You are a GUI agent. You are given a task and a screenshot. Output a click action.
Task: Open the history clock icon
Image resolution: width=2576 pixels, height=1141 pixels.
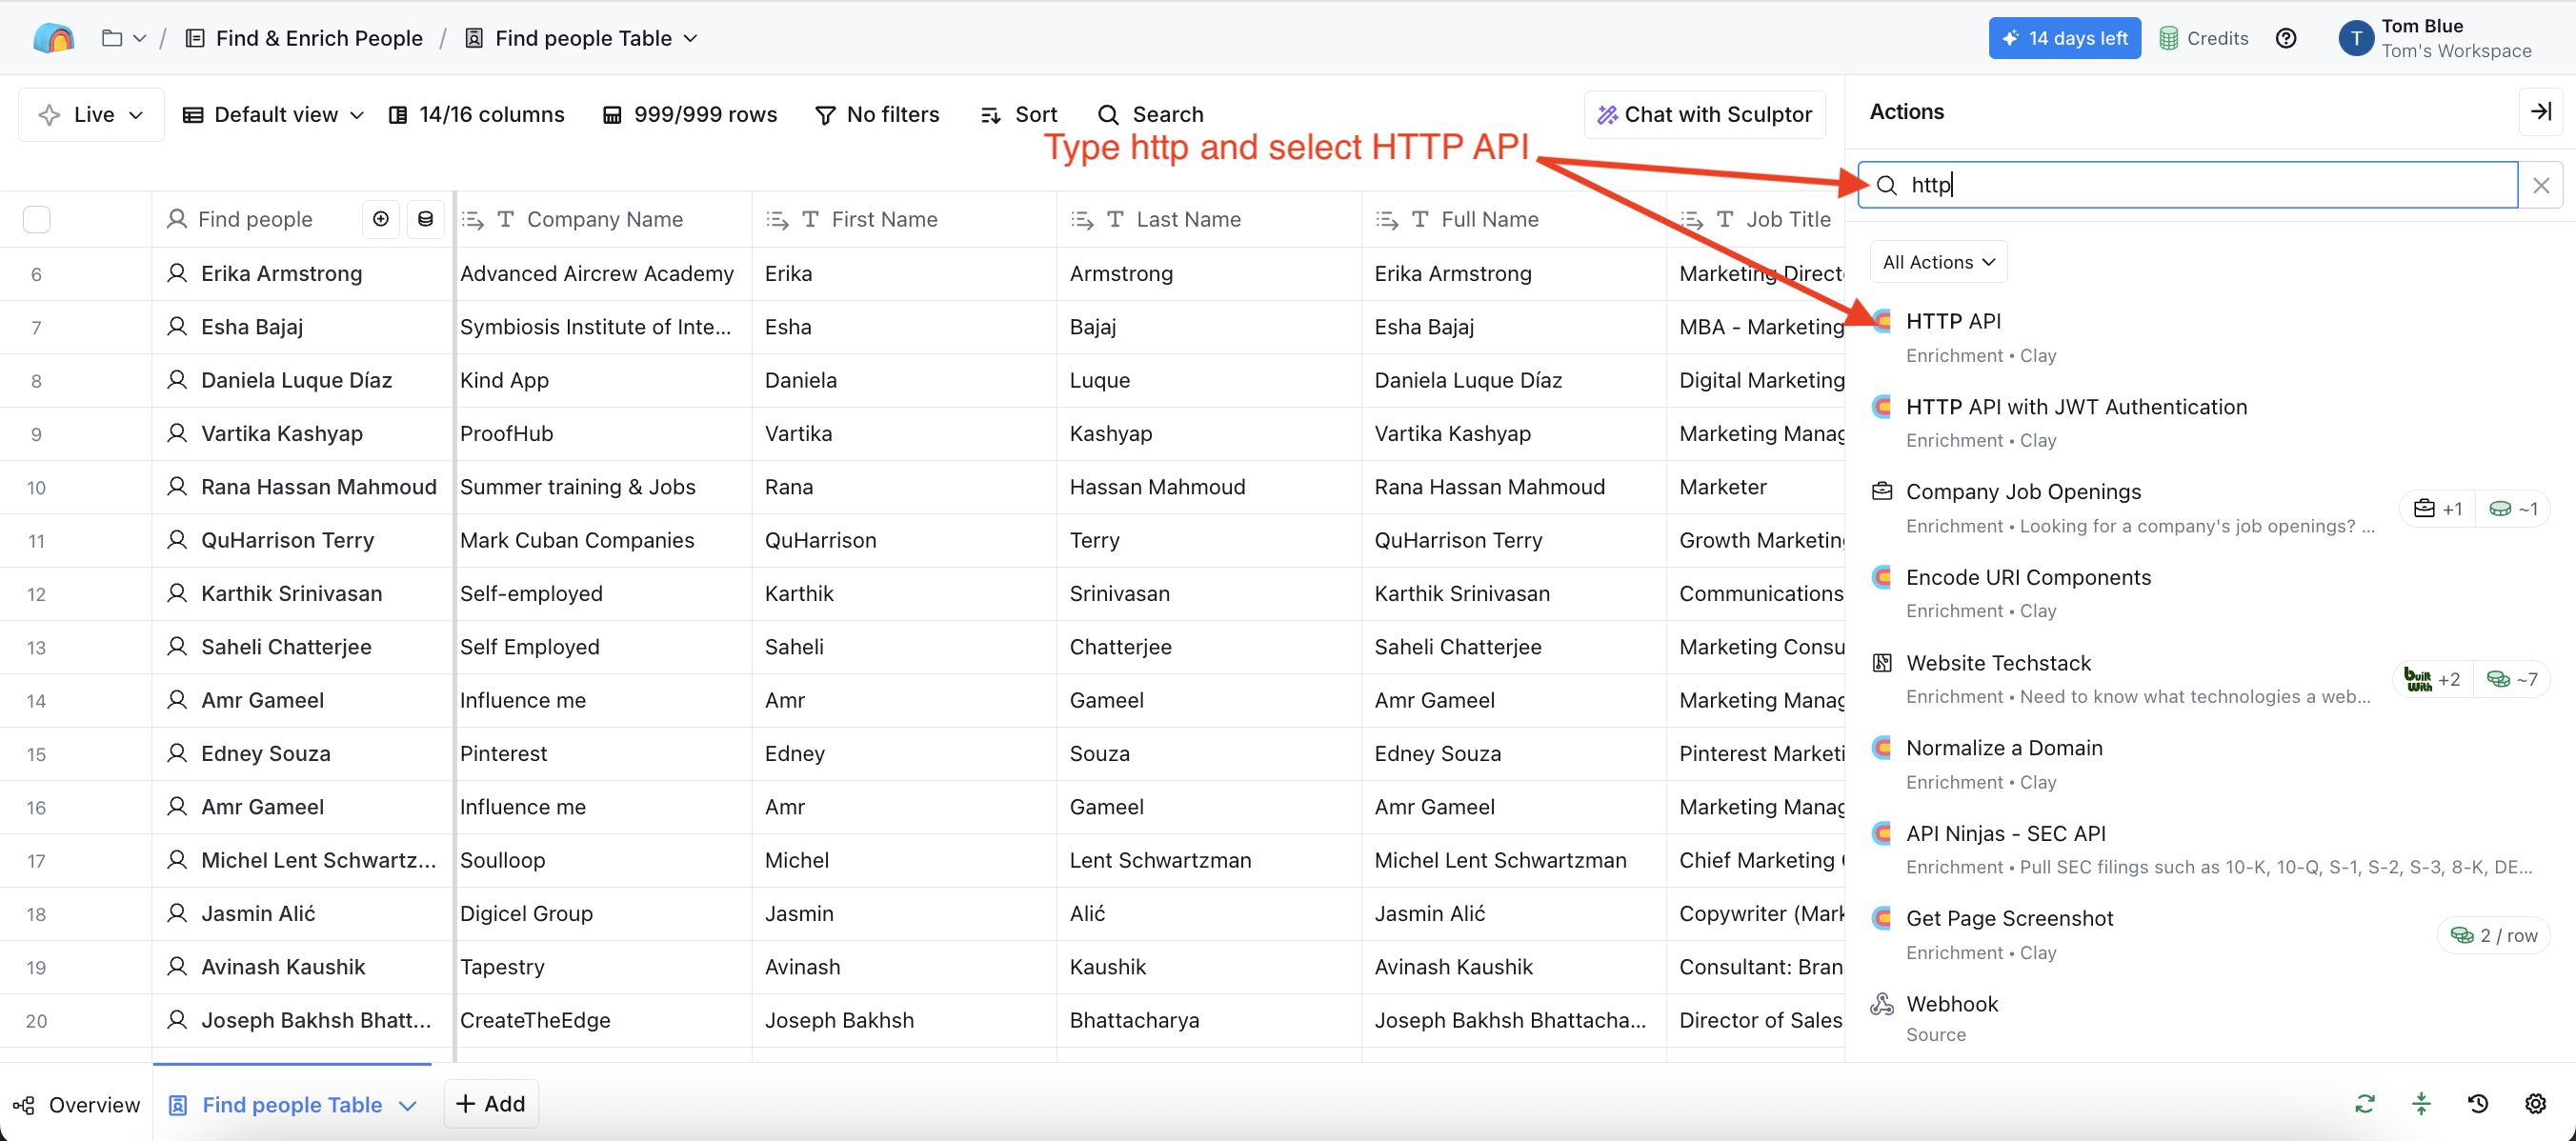(2477, 1104)
